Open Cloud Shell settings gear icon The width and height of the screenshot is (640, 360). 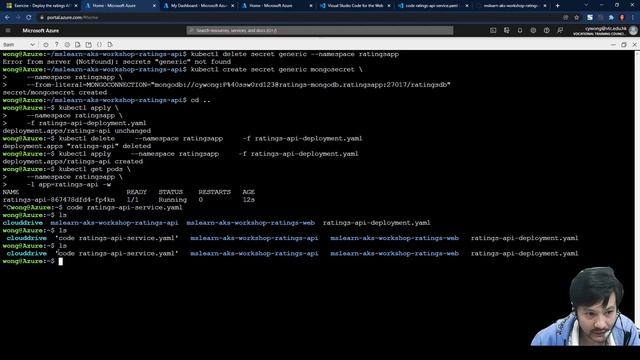67,44
